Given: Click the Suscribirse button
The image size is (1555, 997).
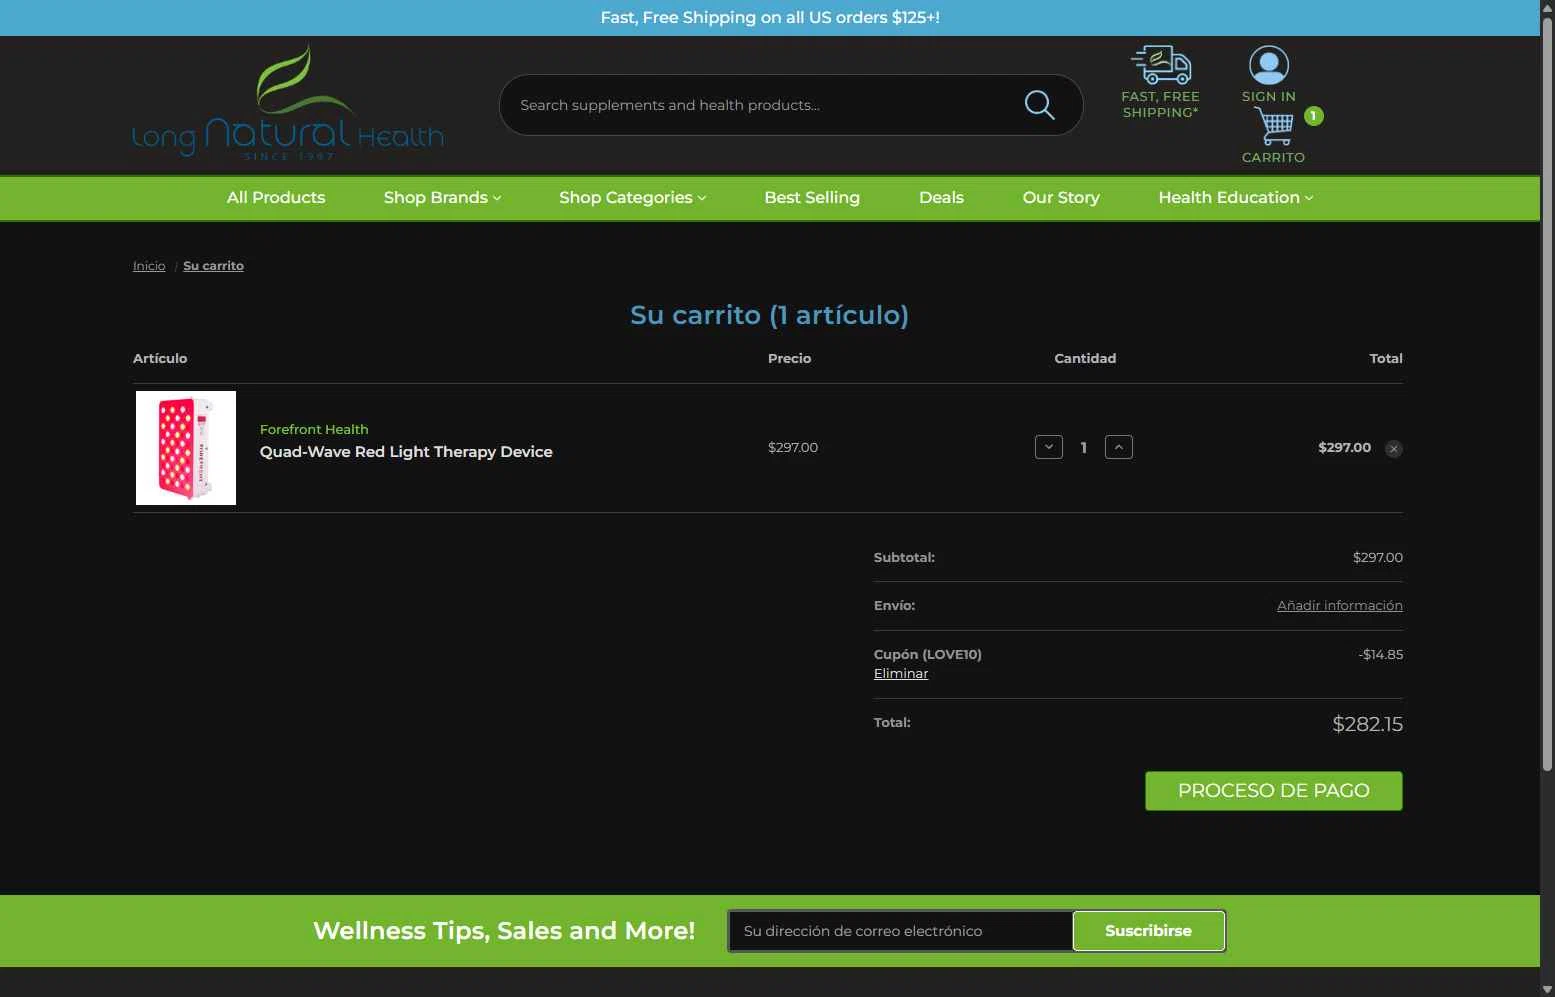Looking at the screenshot, I should coord(1148,931).
